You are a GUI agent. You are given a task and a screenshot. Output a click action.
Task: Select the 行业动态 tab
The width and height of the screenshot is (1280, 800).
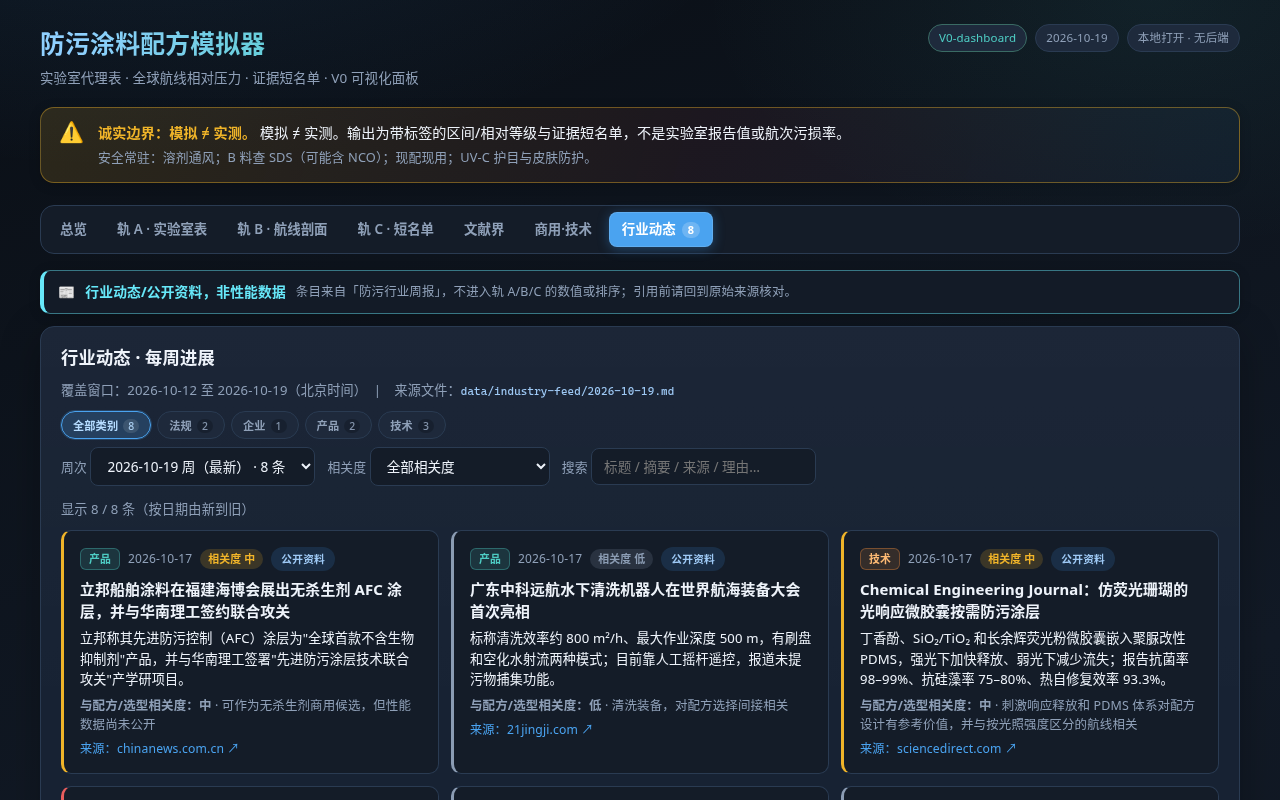661,229
